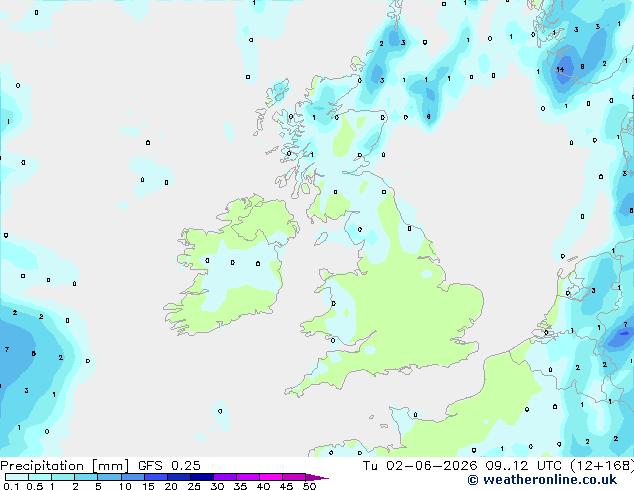Image resolution: width=634 pixels, height=490 pixels.
Task: Click the 'Precipitation [mm]' title text
Action: tap(64, 466)
